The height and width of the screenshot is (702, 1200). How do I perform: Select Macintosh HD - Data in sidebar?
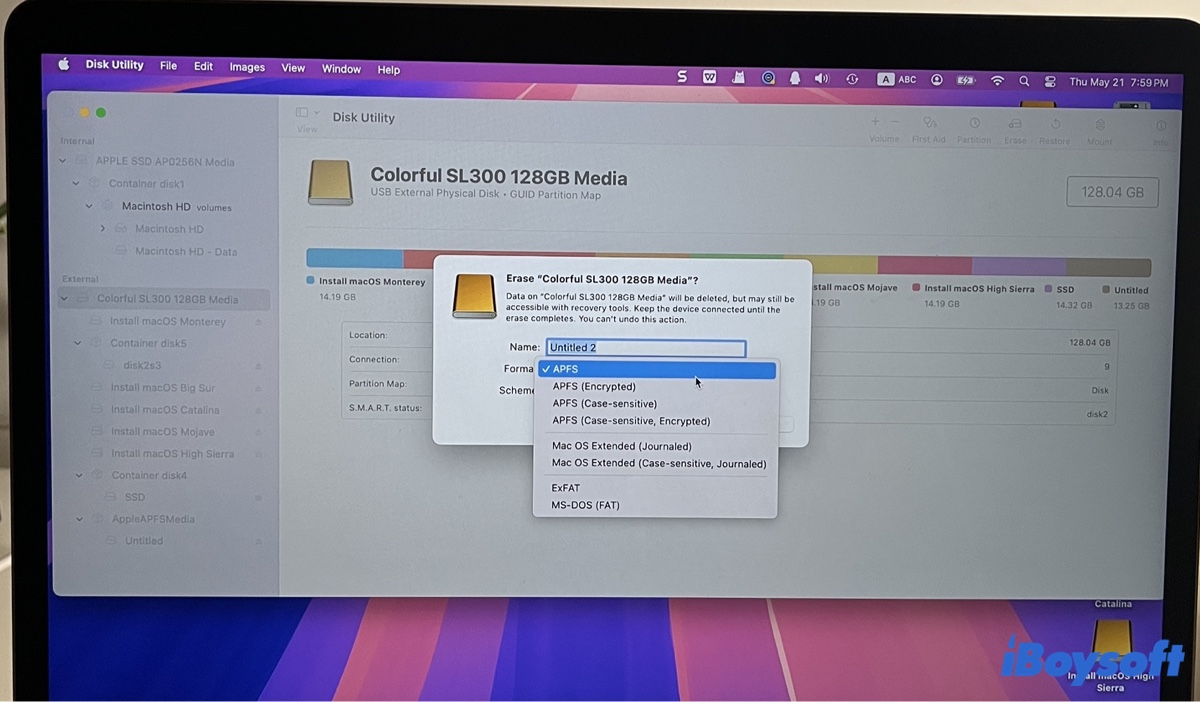[x=186, y=252]
